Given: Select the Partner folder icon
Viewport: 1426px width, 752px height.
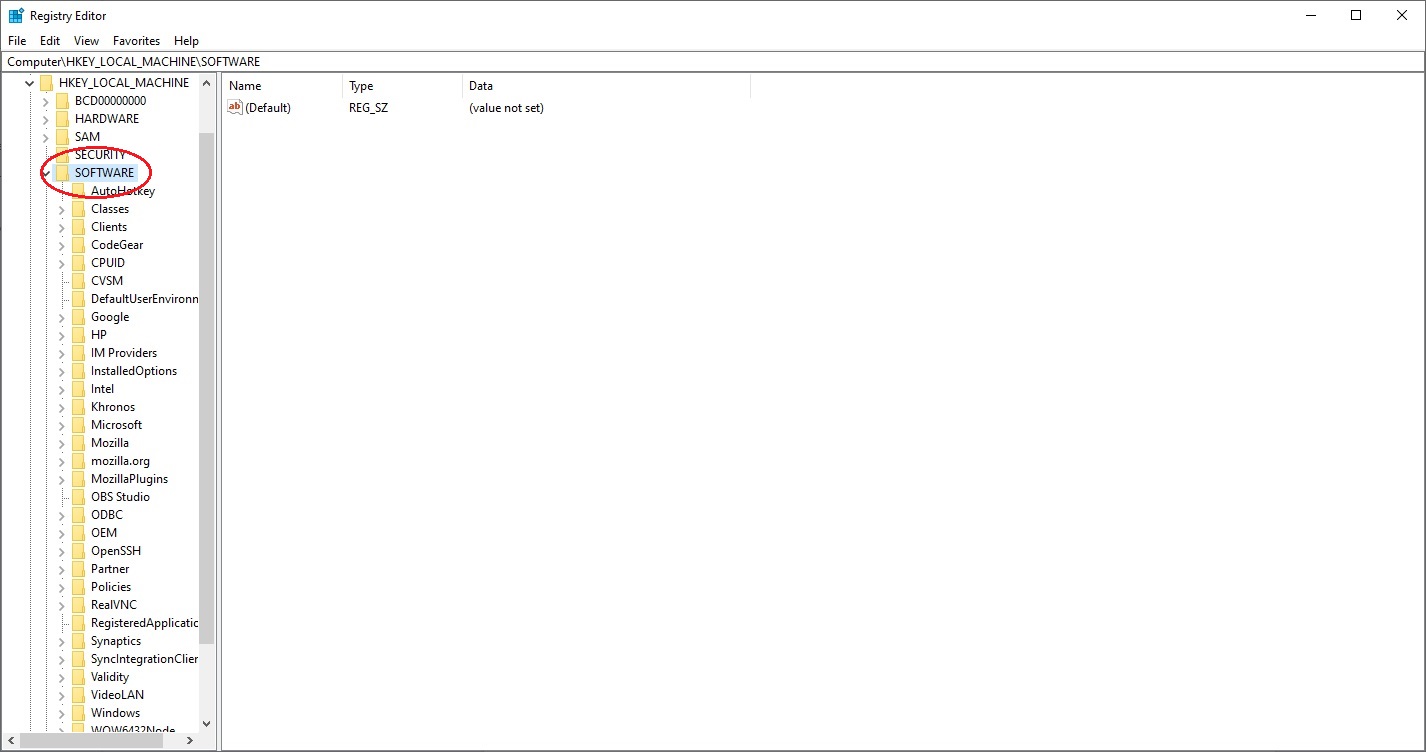Looking at the screenshot, I should (x=78, y=569).
